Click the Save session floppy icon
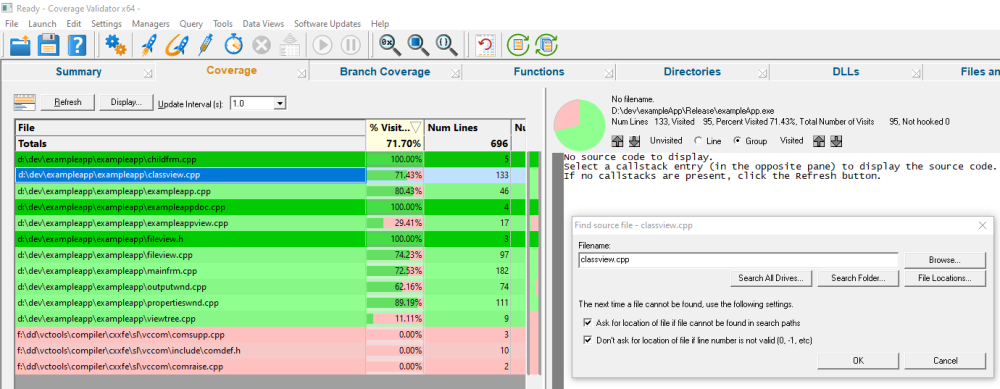1000x389 pixels. [48, 45]
